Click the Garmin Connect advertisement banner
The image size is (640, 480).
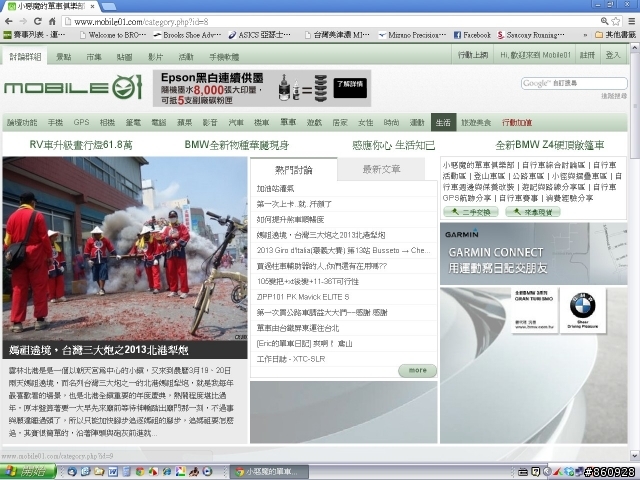(x=533, y=253)
